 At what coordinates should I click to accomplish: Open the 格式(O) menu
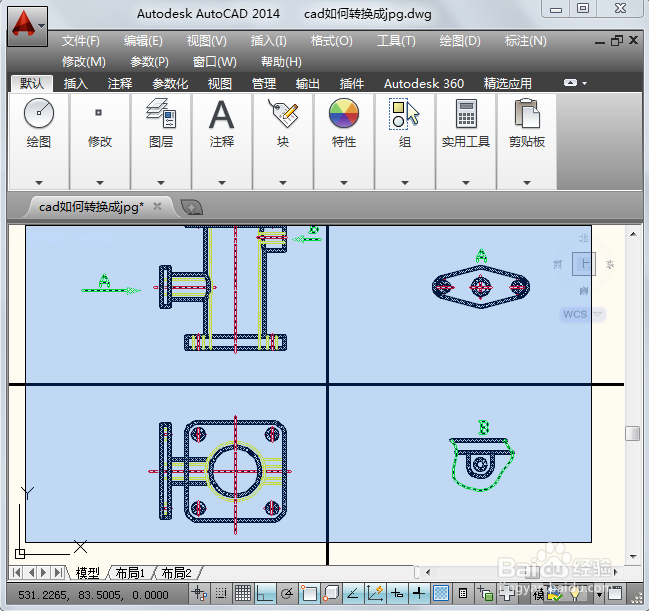pos(332,41)
